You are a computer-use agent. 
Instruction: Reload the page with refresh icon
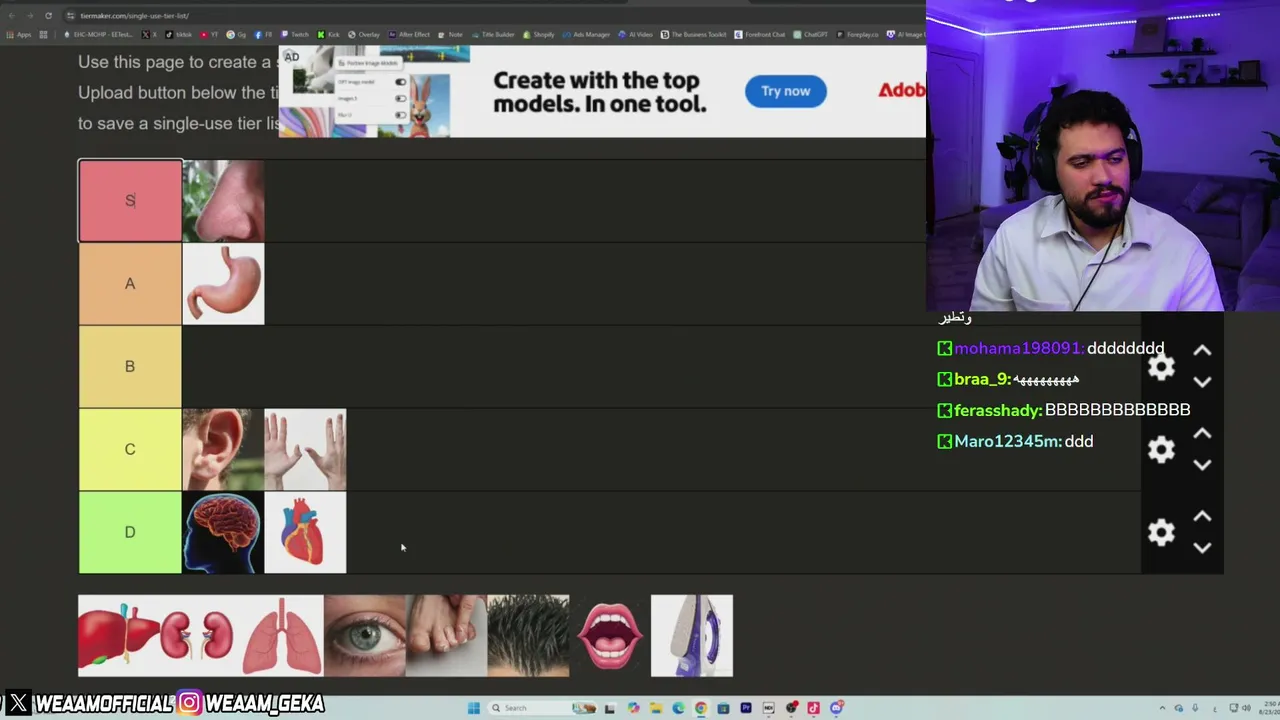click(x=48, y=16)
